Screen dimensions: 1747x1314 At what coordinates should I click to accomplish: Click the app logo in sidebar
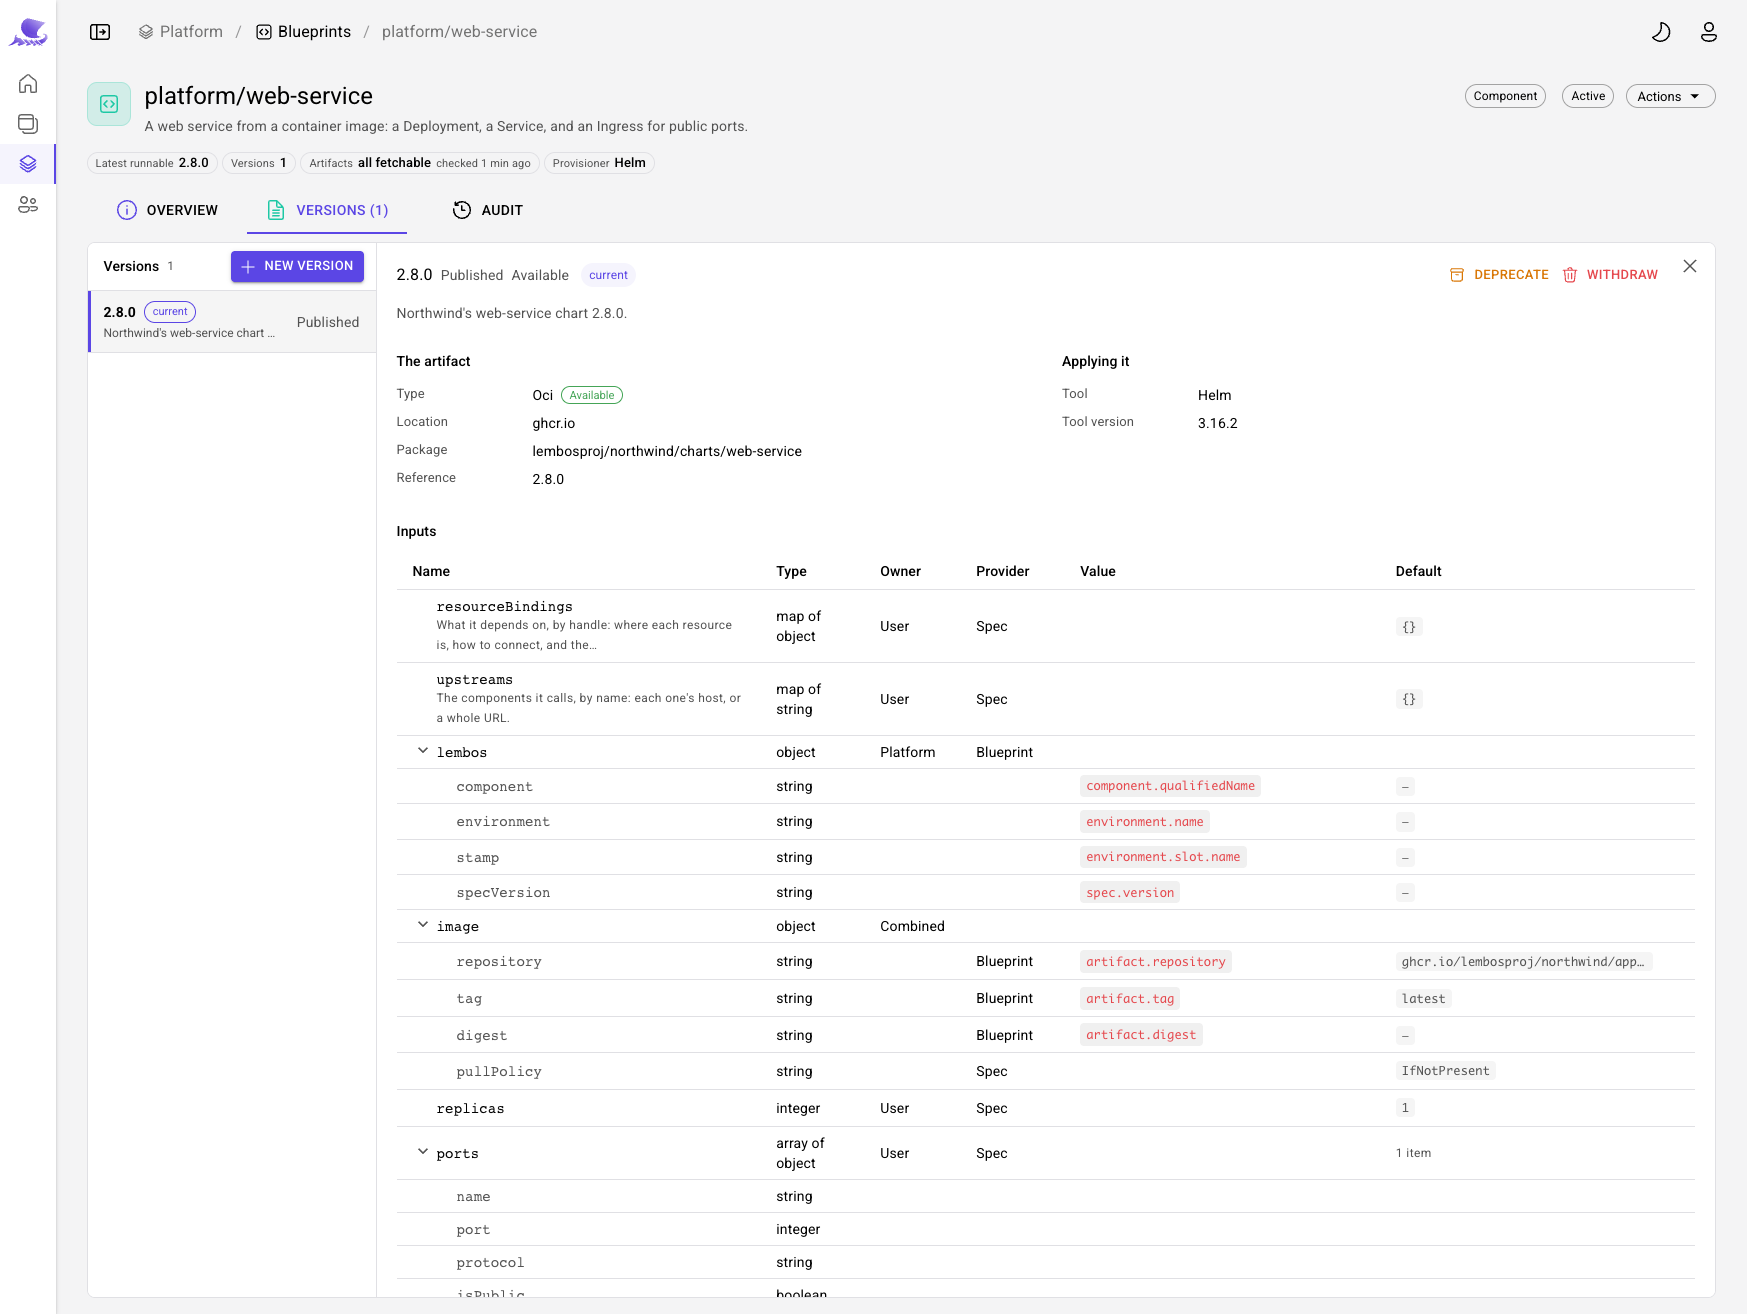point(28,32)
